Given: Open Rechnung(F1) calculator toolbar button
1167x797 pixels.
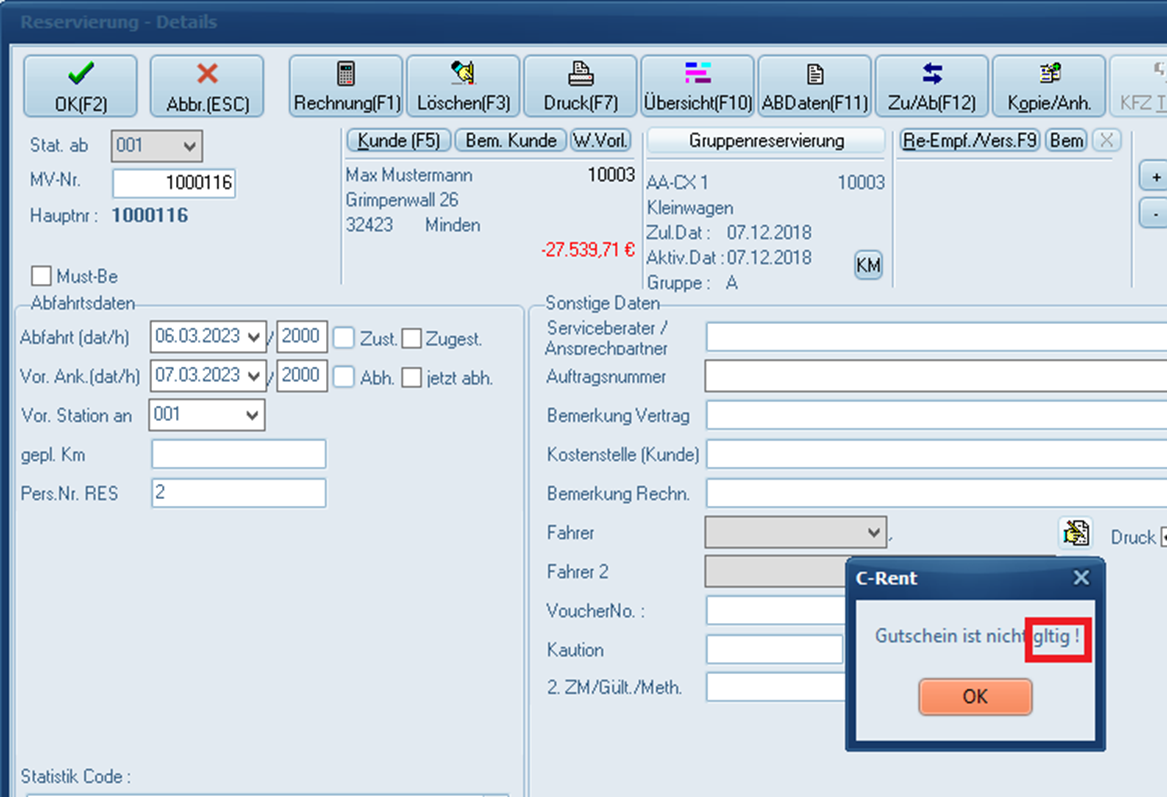Looking at the screenshot, I should point(346,87).
